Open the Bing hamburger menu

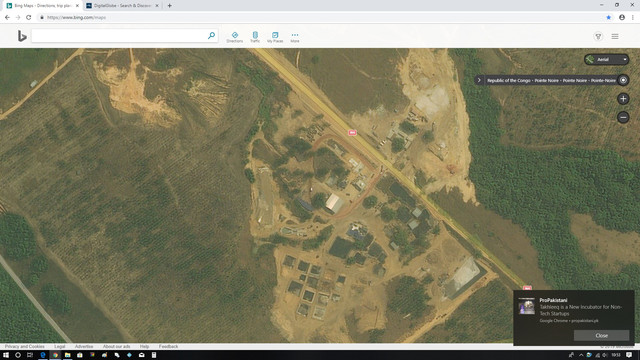point(615,36)
